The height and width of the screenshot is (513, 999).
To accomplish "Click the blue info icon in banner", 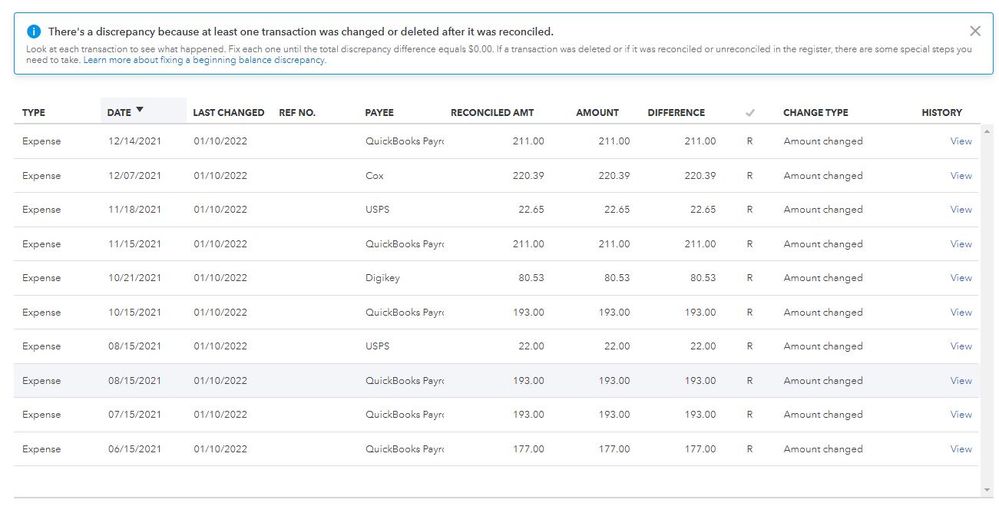I will point(34,32).
